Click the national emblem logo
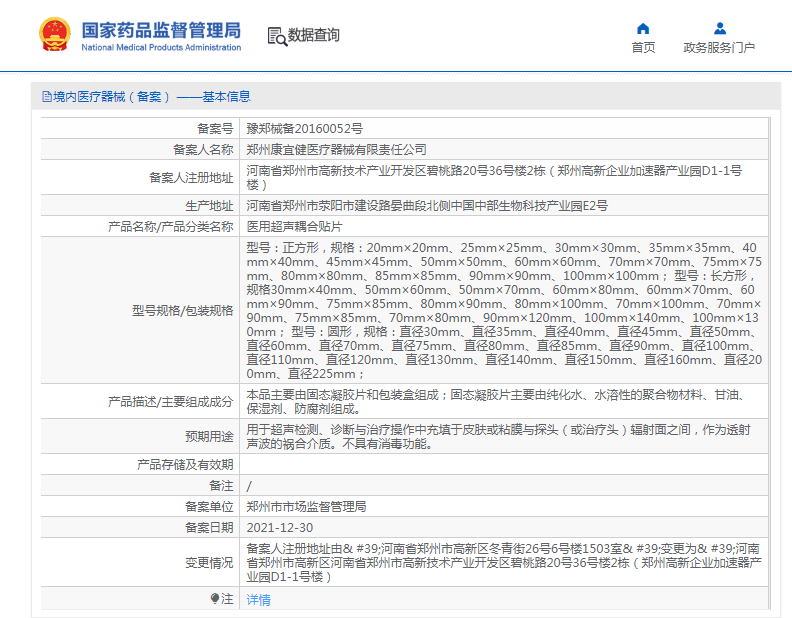Screen dimensions: 792x618 pos(55,34)
